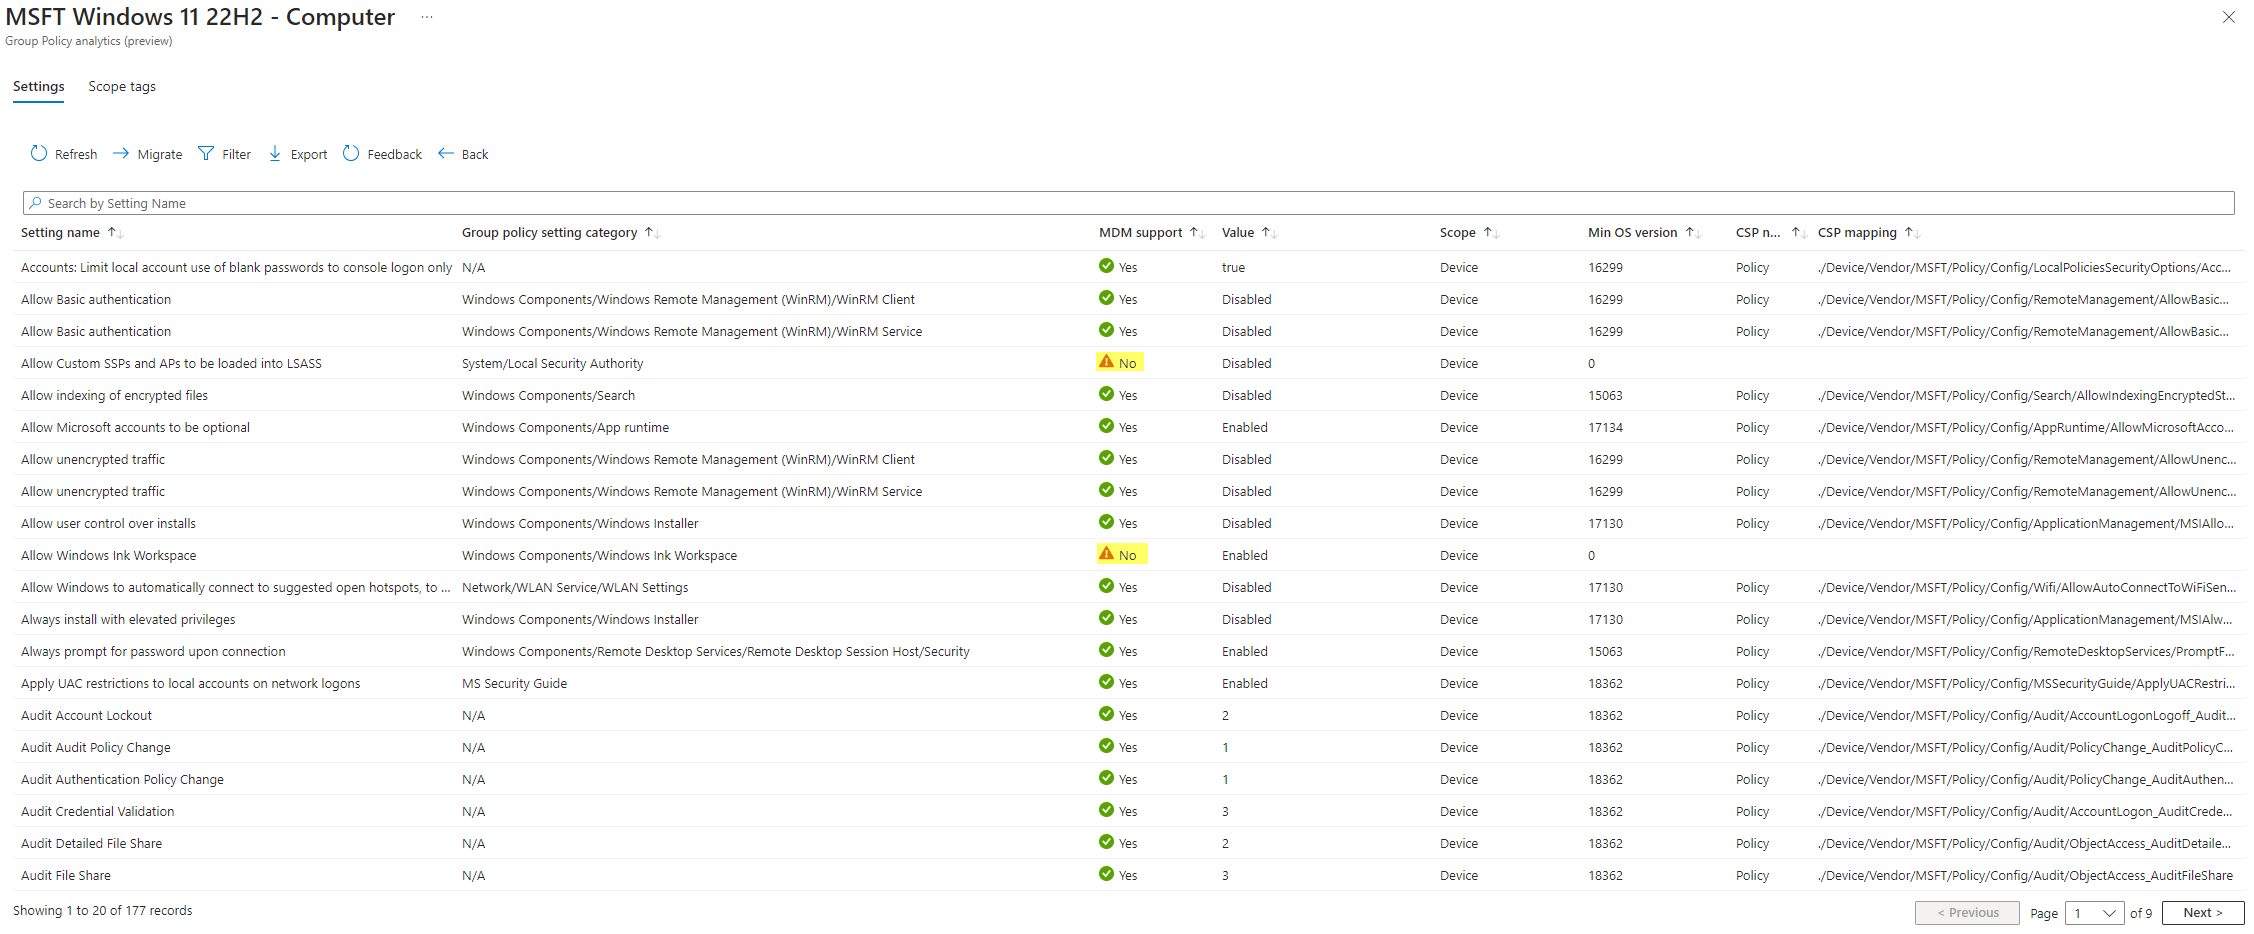Open the ellipsis menu beside the title
The width and height of the screenshot is (2254, 934).
coord(427,17)
